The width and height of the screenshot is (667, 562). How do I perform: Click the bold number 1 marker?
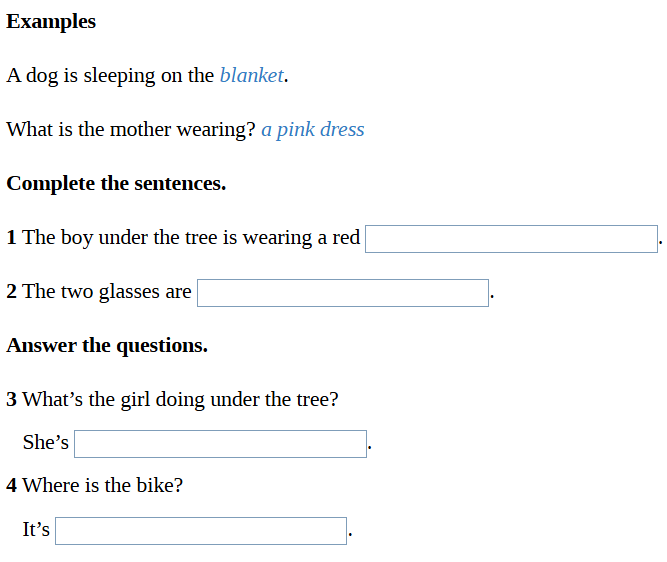pyautogui.click(x=11, y=238)
